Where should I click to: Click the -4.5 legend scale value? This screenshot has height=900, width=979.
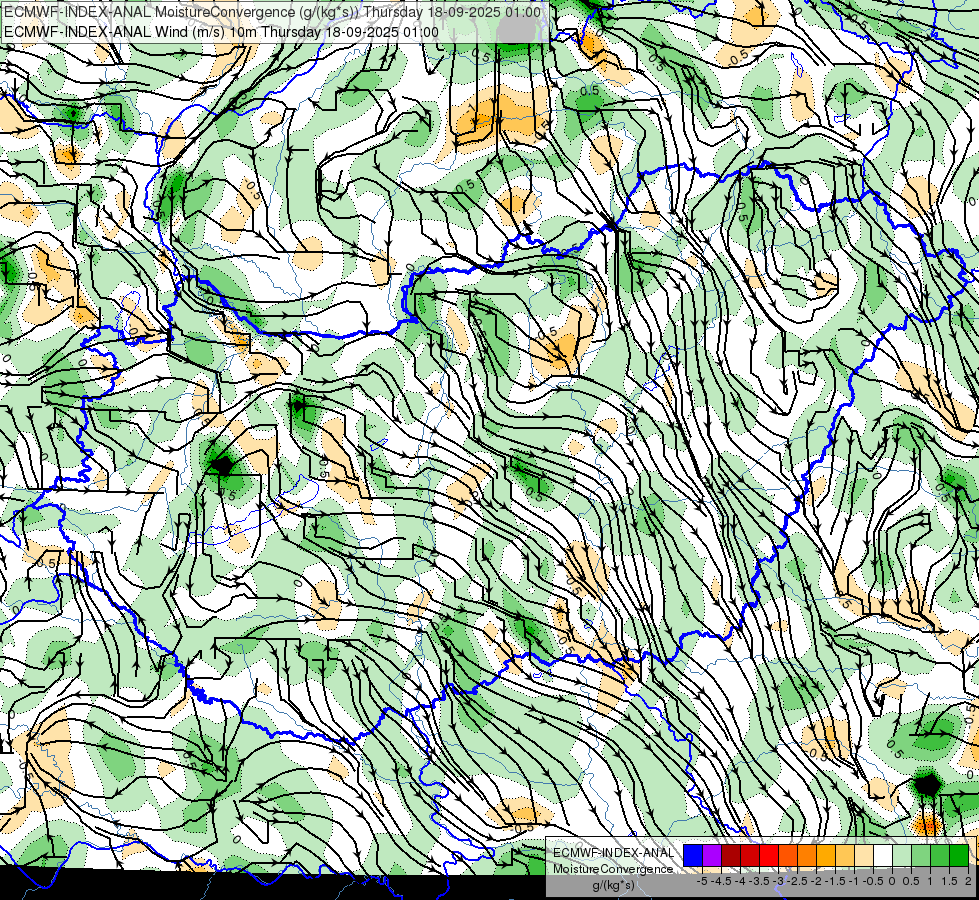pyautogui.click(x=721, y=881)
